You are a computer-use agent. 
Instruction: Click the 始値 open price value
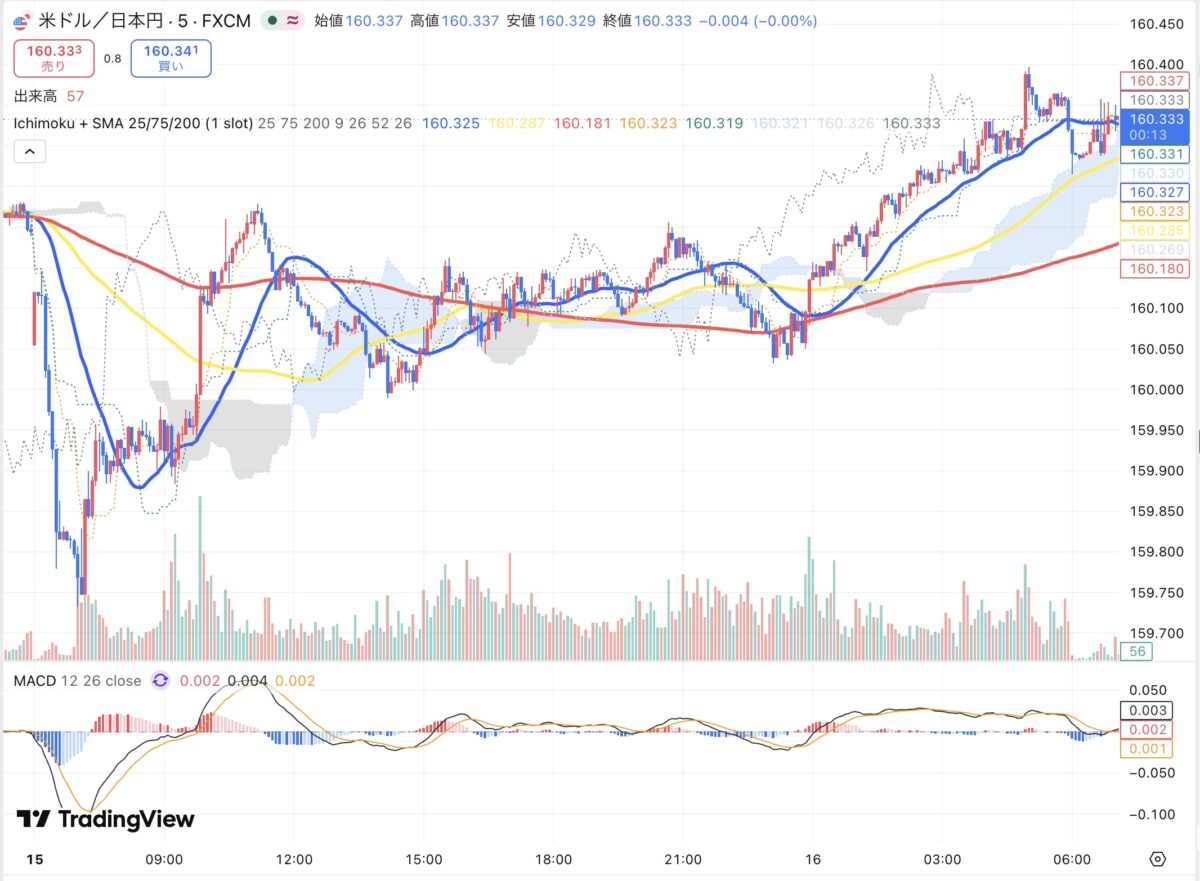click(373, 21)
